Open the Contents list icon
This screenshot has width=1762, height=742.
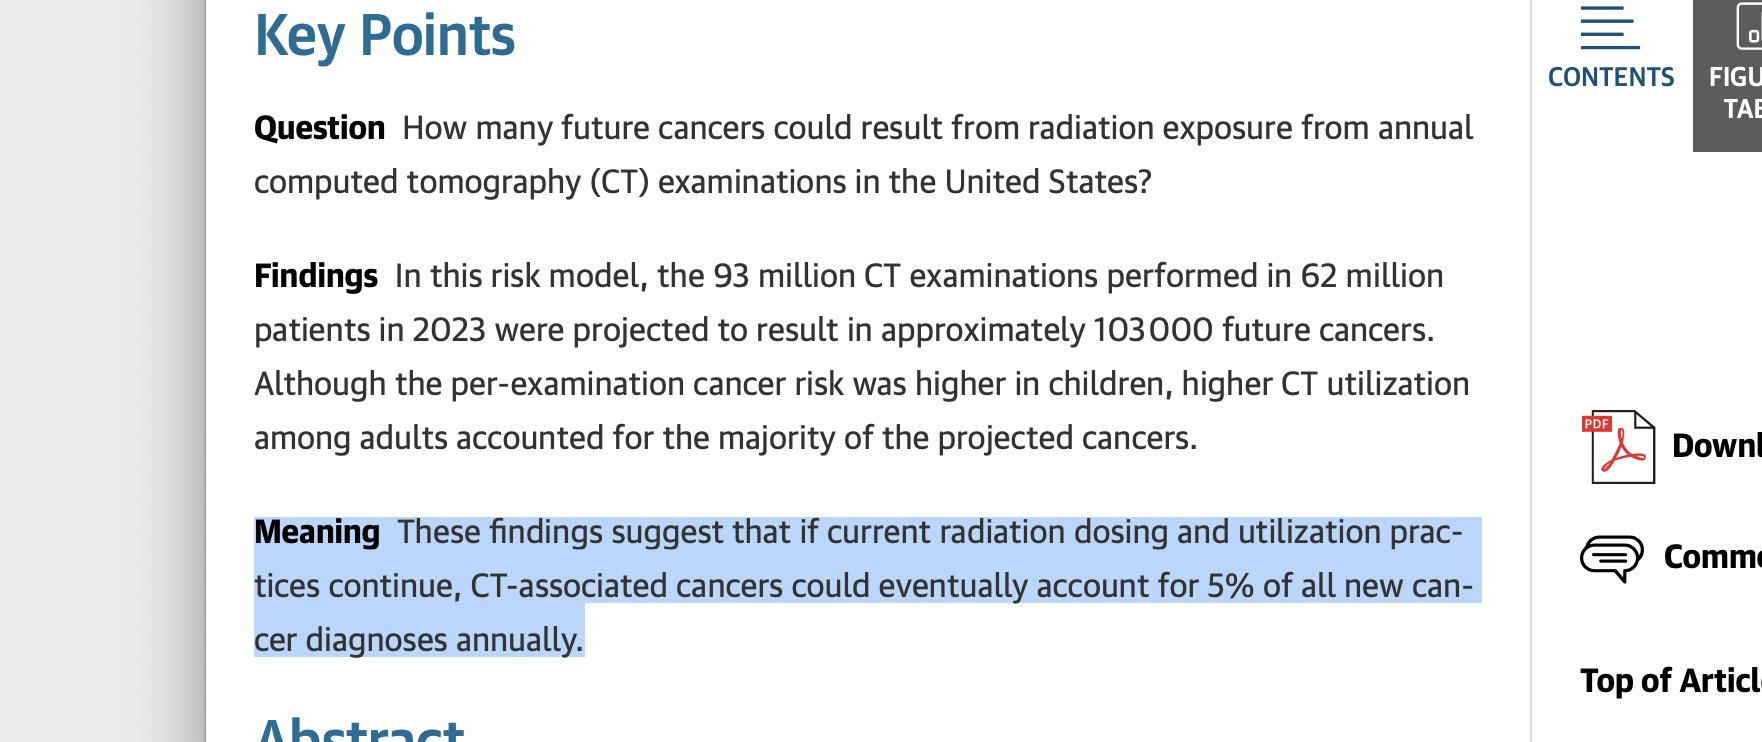(1610, 27)
